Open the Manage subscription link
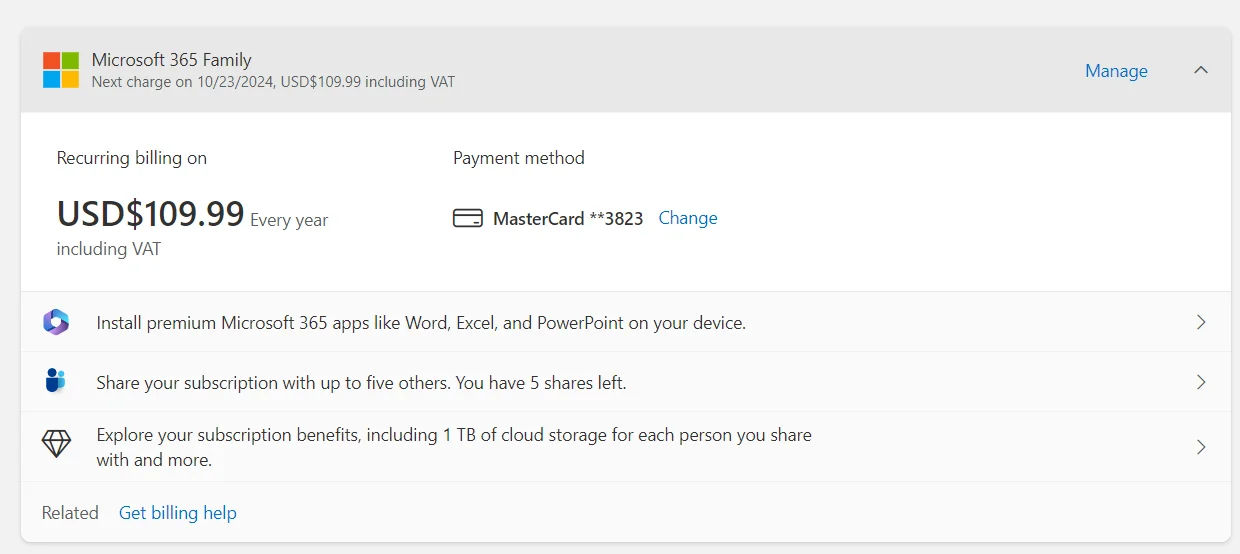This screenshot has height=554, width=1240. coord(1116,71)
